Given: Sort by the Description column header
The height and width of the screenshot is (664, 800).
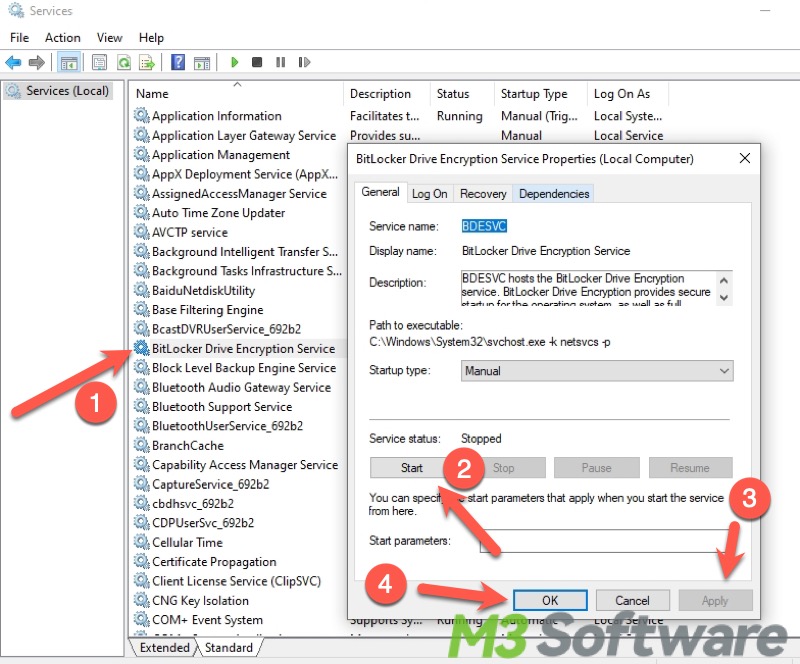Looking at the screenshot, I should point(387,94).
